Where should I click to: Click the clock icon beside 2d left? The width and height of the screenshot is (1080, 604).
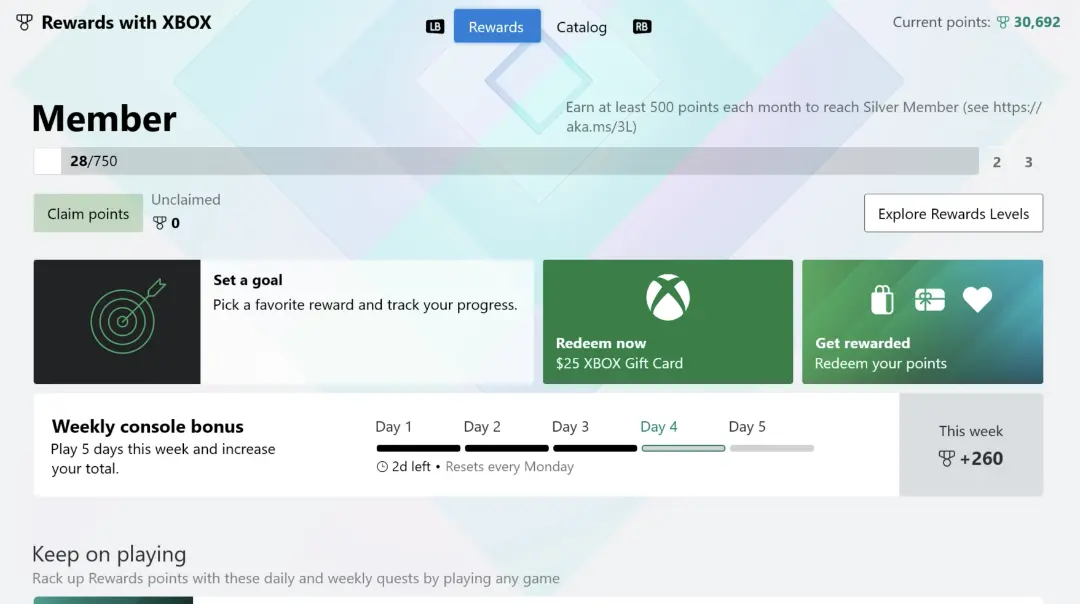[x=382, y=467]
